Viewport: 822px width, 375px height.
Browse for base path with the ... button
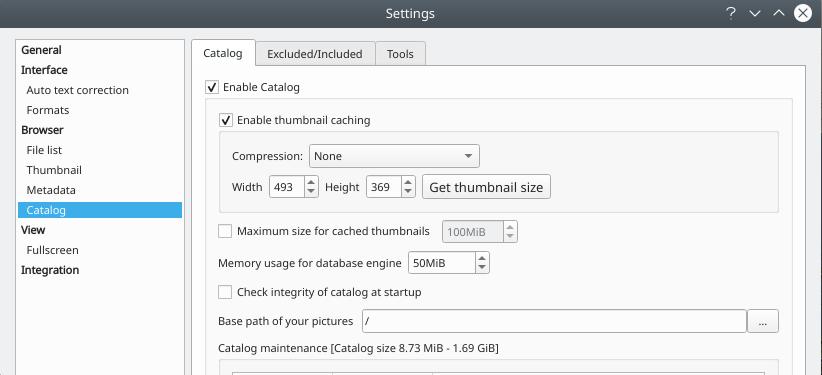(x=763, y=321)
